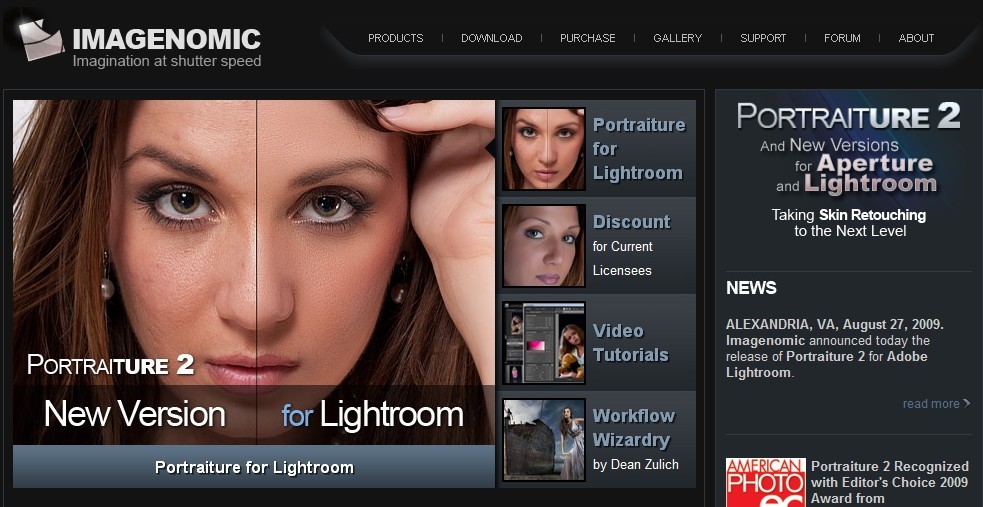The image size is (983, 507).
Task: Select Portraiture for Lightroom thumbnail image
Action: 544,149
